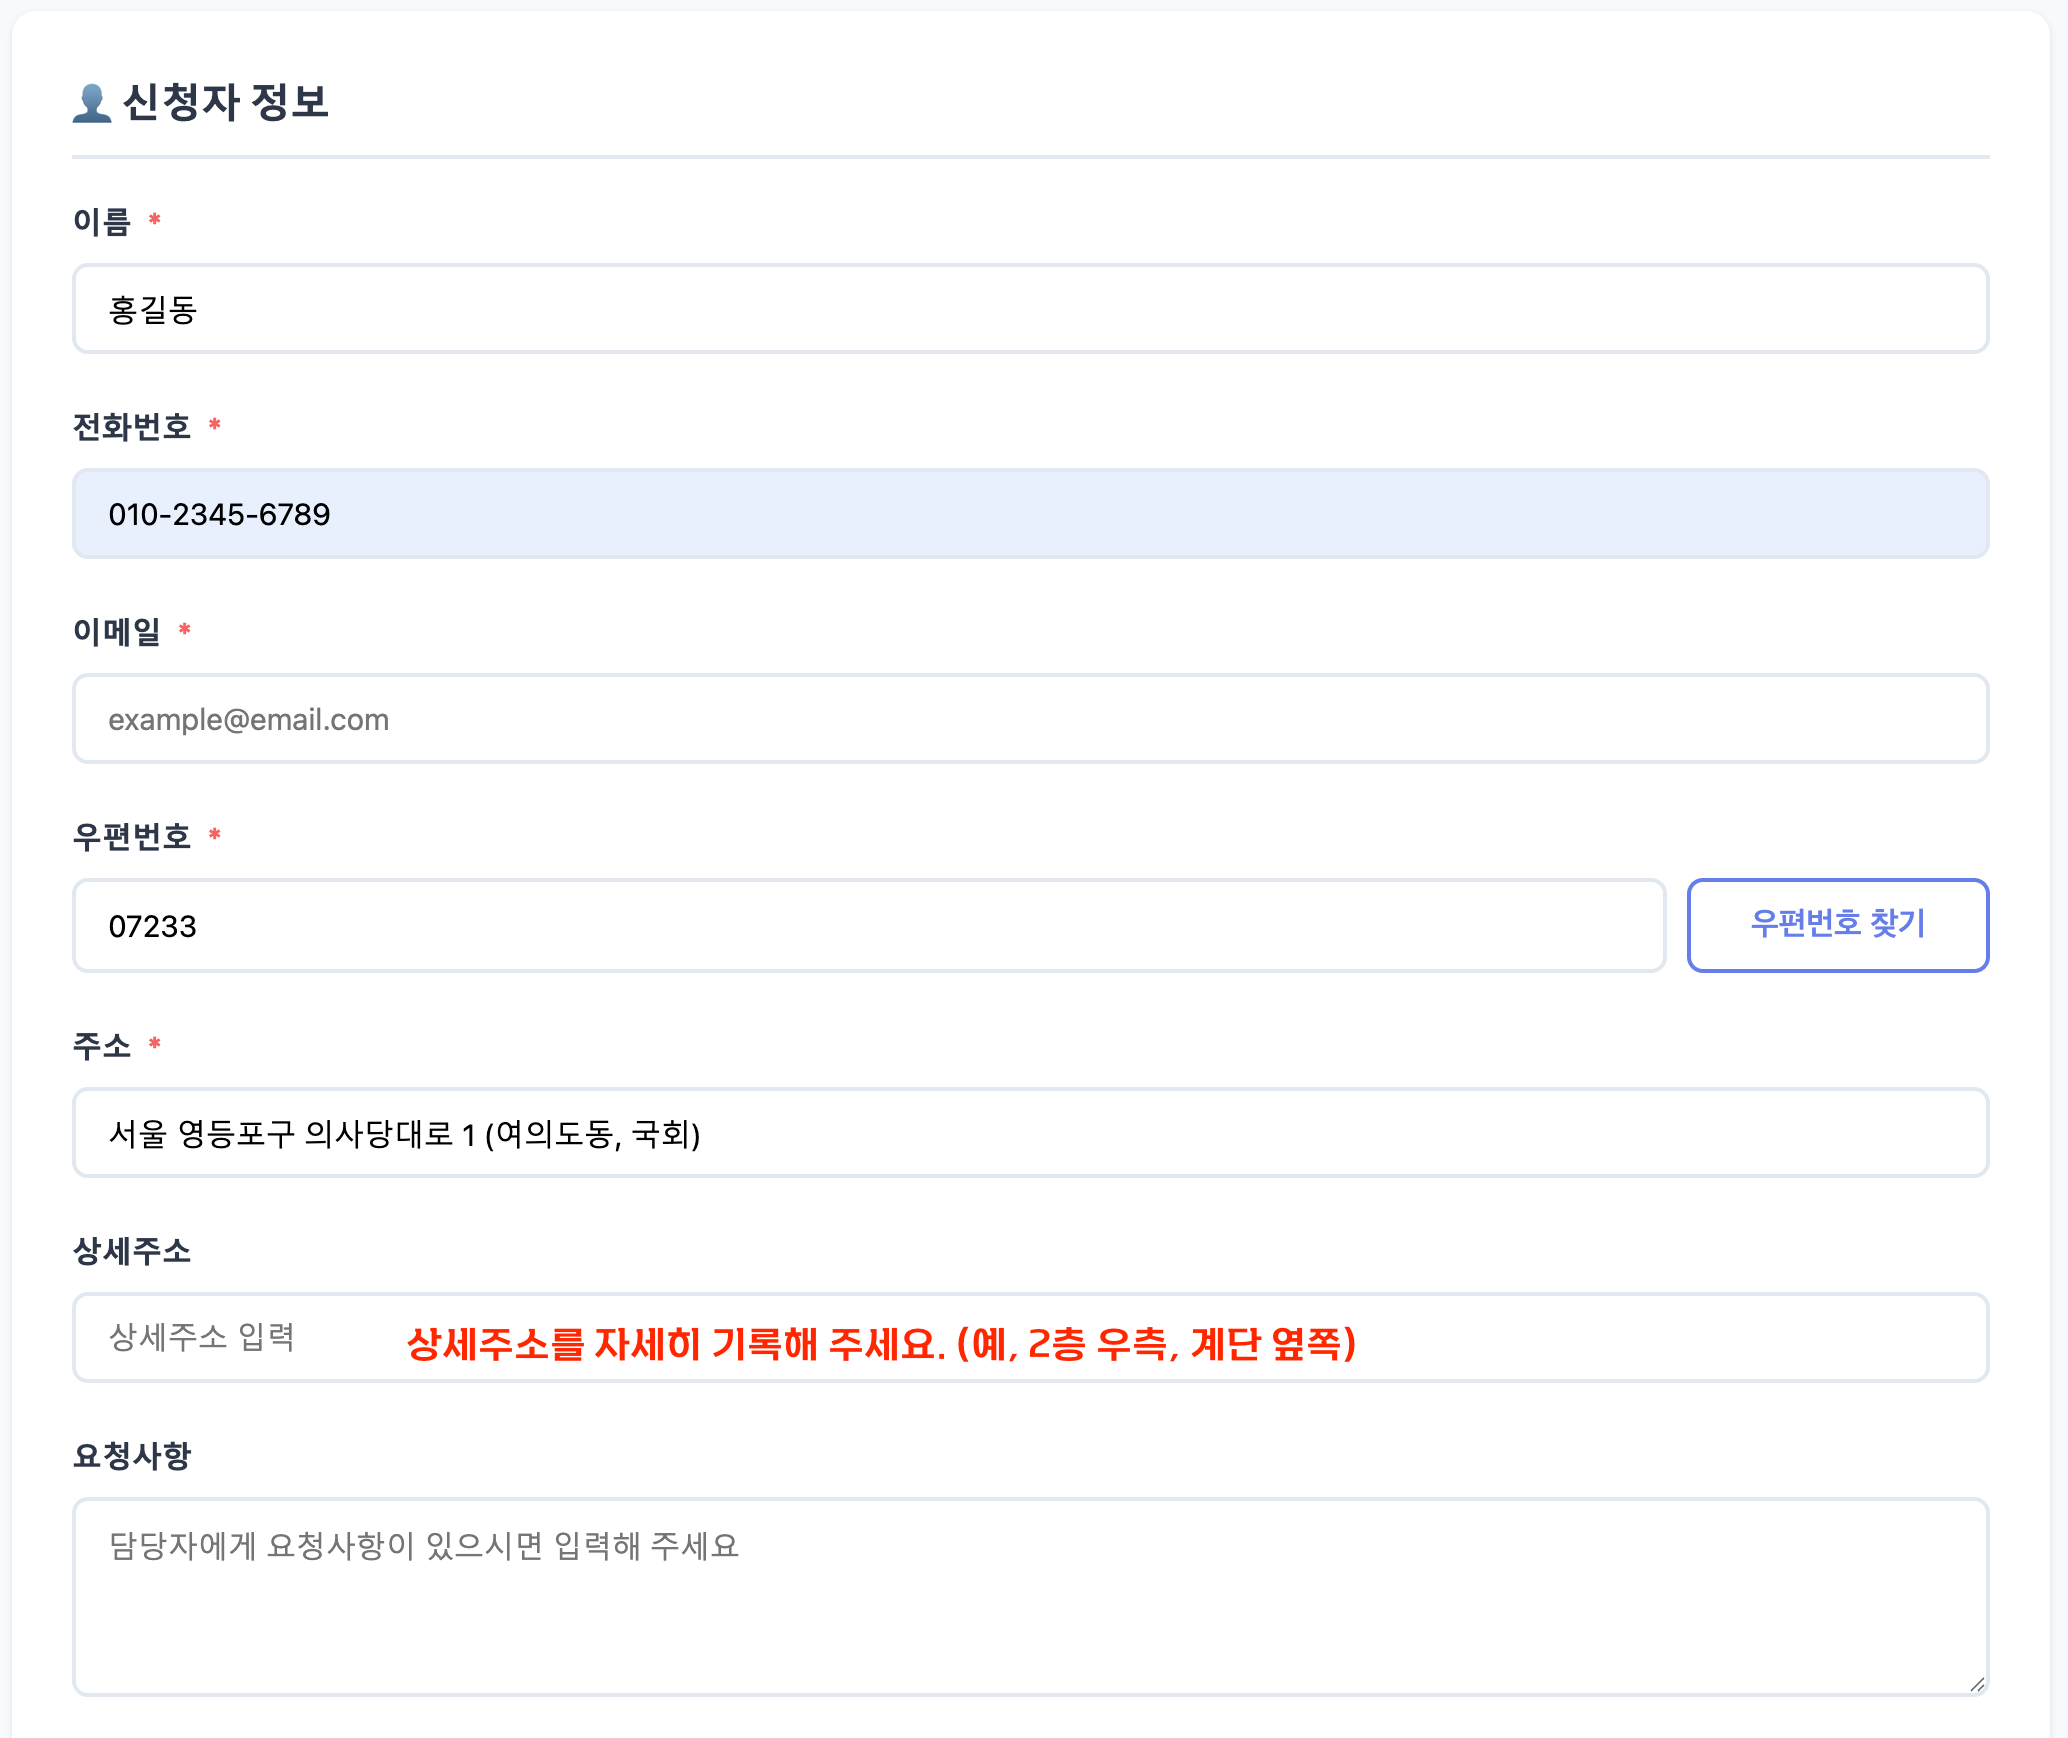
Task: Click the red asterisk next to 이메일
Action: [x=185, y=630]
